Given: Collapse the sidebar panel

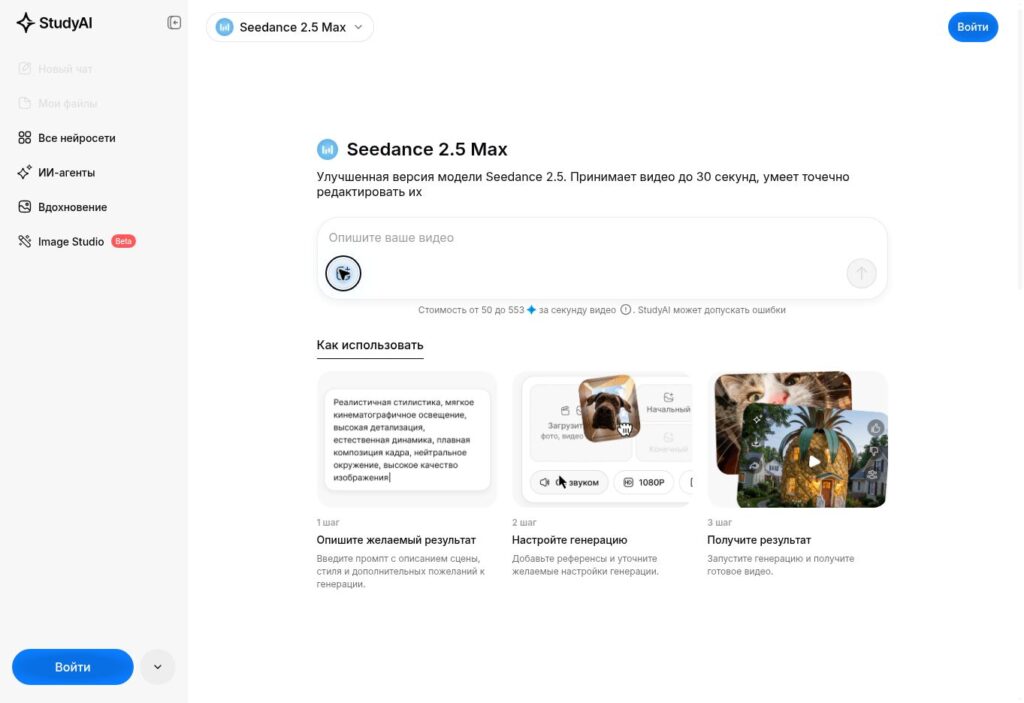Looking at the screenshot, I should click(x=174, y=23).
